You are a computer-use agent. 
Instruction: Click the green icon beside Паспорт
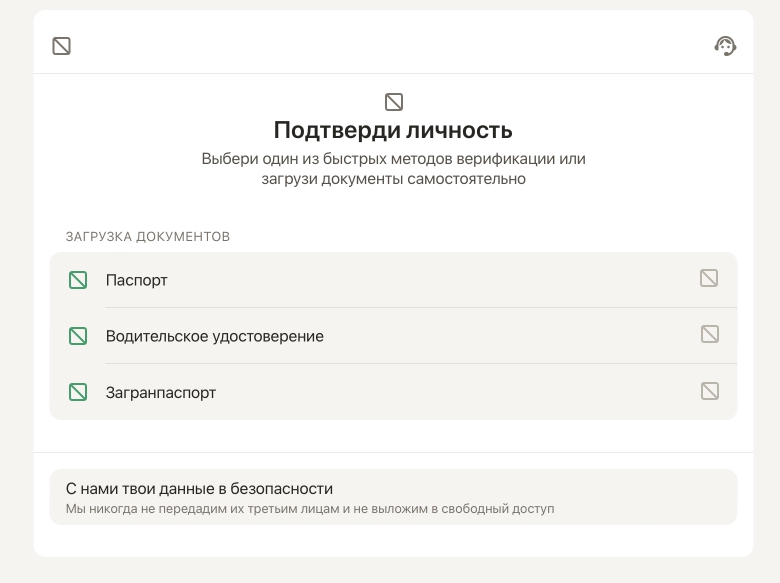78,280
